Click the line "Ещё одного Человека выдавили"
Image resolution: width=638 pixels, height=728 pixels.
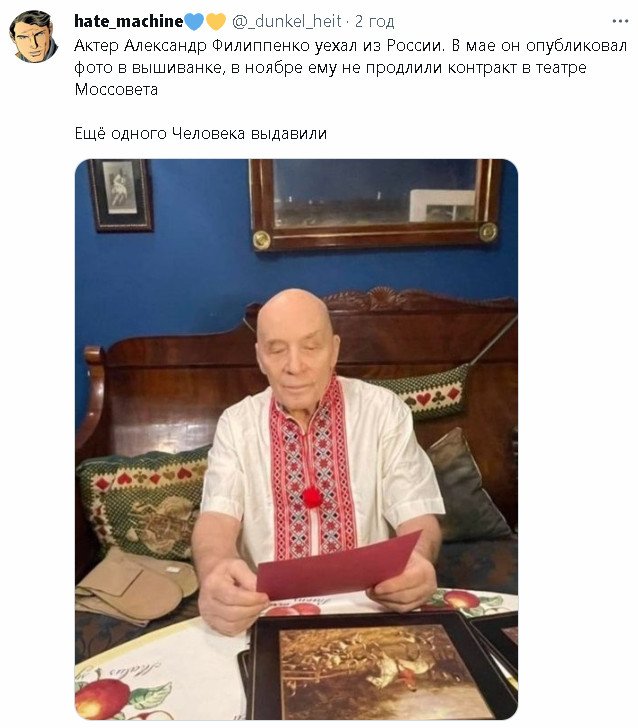coord(201,134)
